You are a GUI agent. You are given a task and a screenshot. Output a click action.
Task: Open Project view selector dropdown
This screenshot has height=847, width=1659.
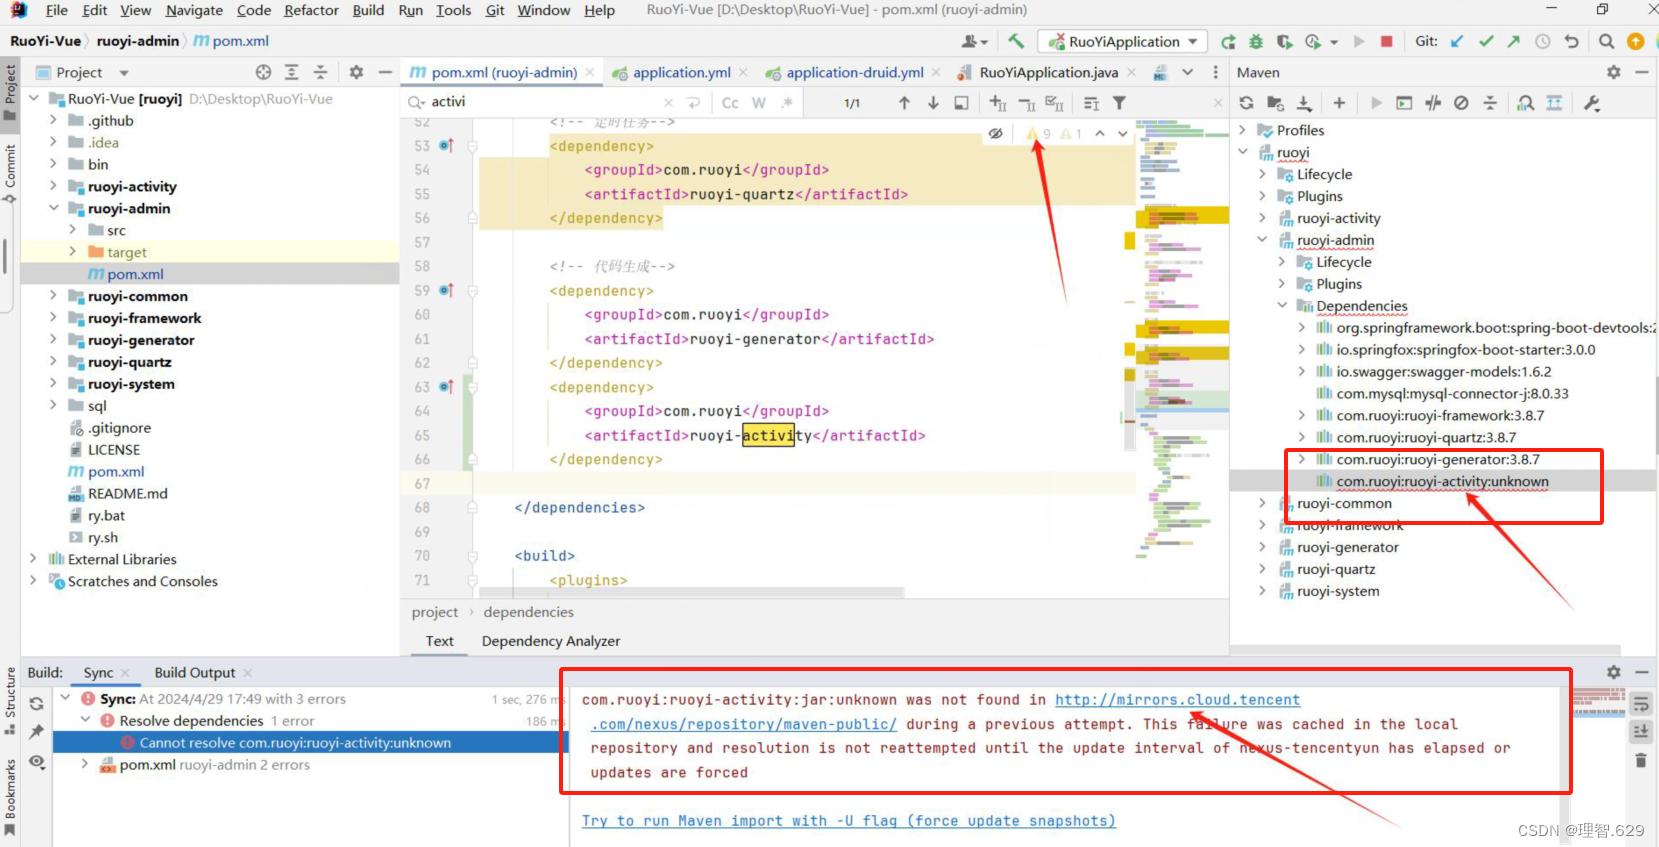coord(124,73)
